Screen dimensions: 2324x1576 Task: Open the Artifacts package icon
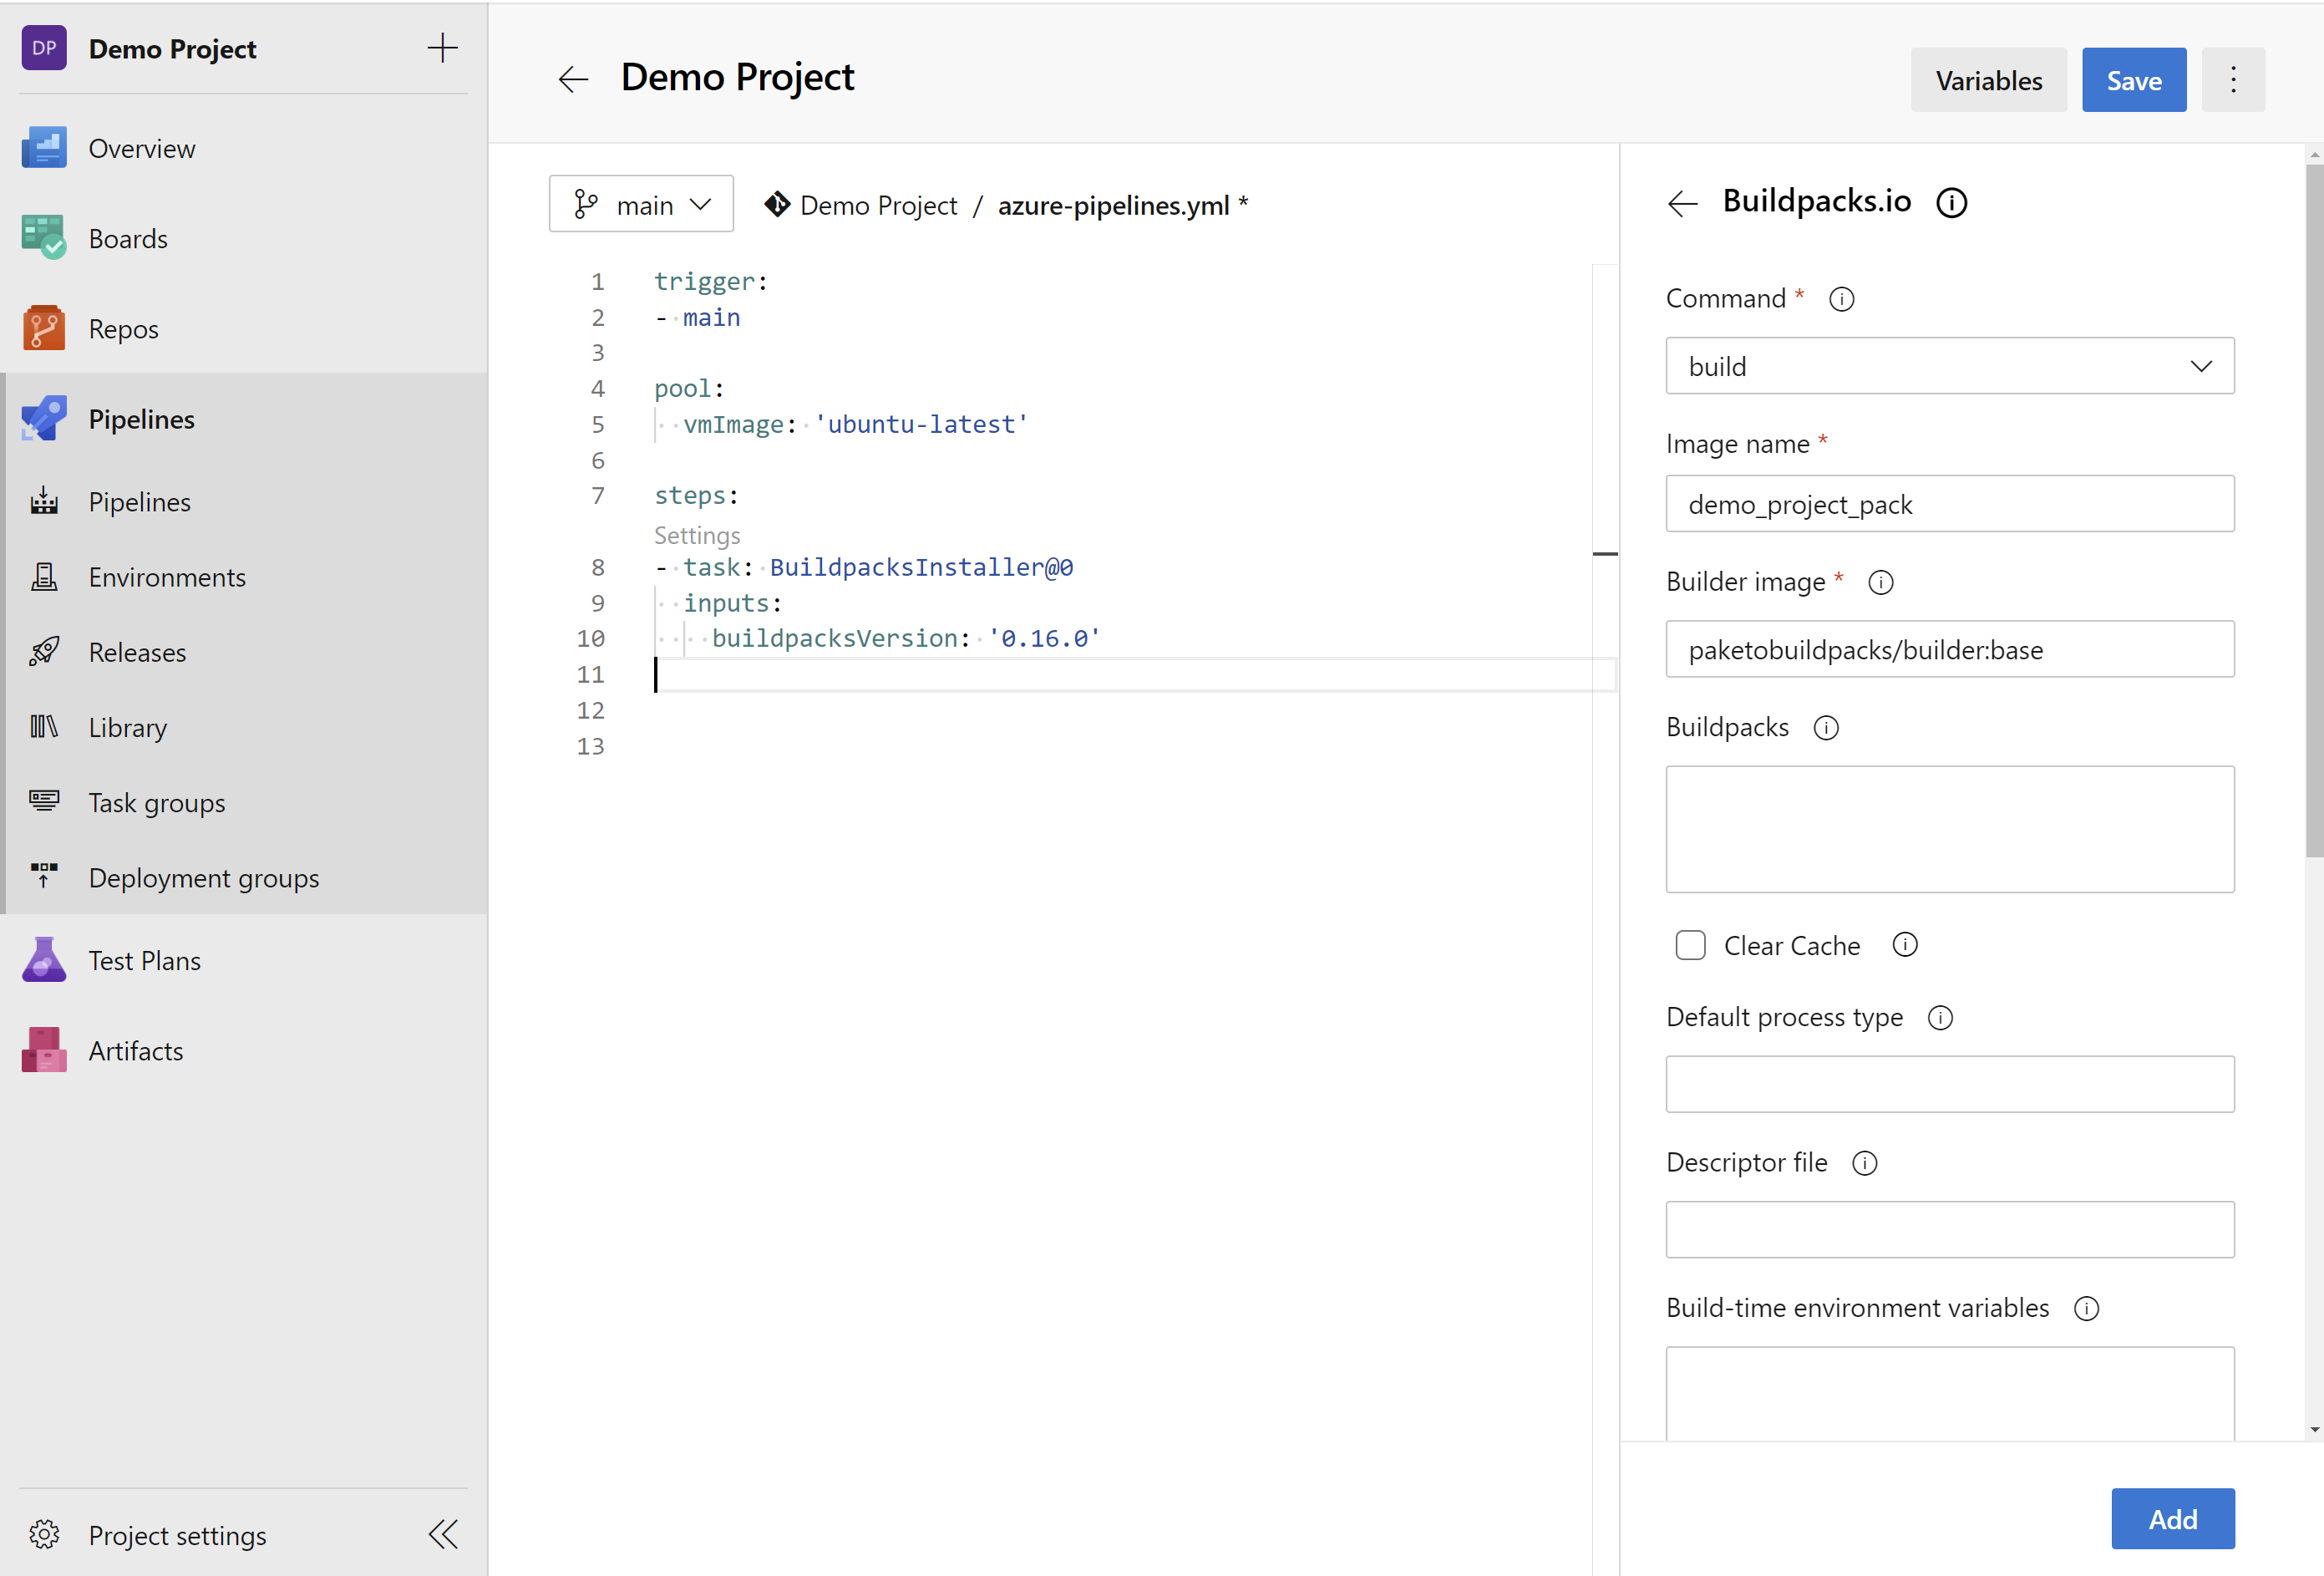(x=44, y=1050)
